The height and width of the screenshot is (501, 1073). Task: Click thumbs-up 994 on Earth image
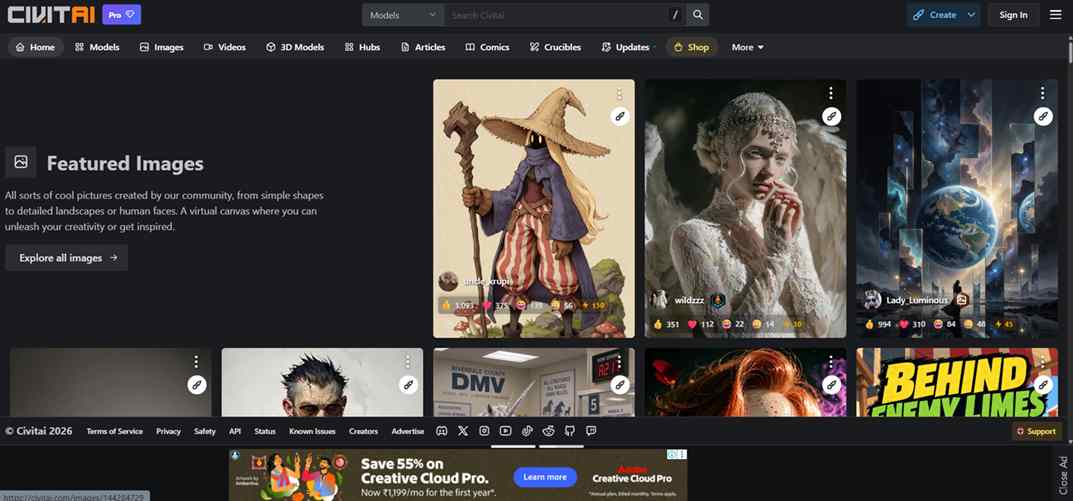click(877, 324)
